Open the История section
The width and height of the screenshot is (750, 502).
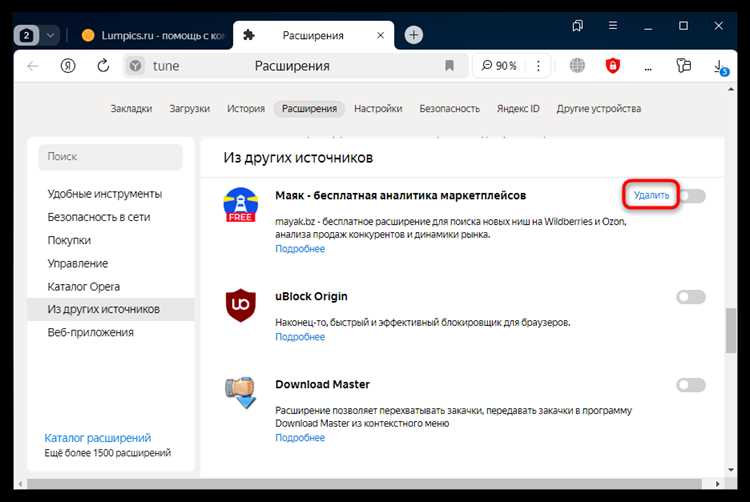pos(246,109)
